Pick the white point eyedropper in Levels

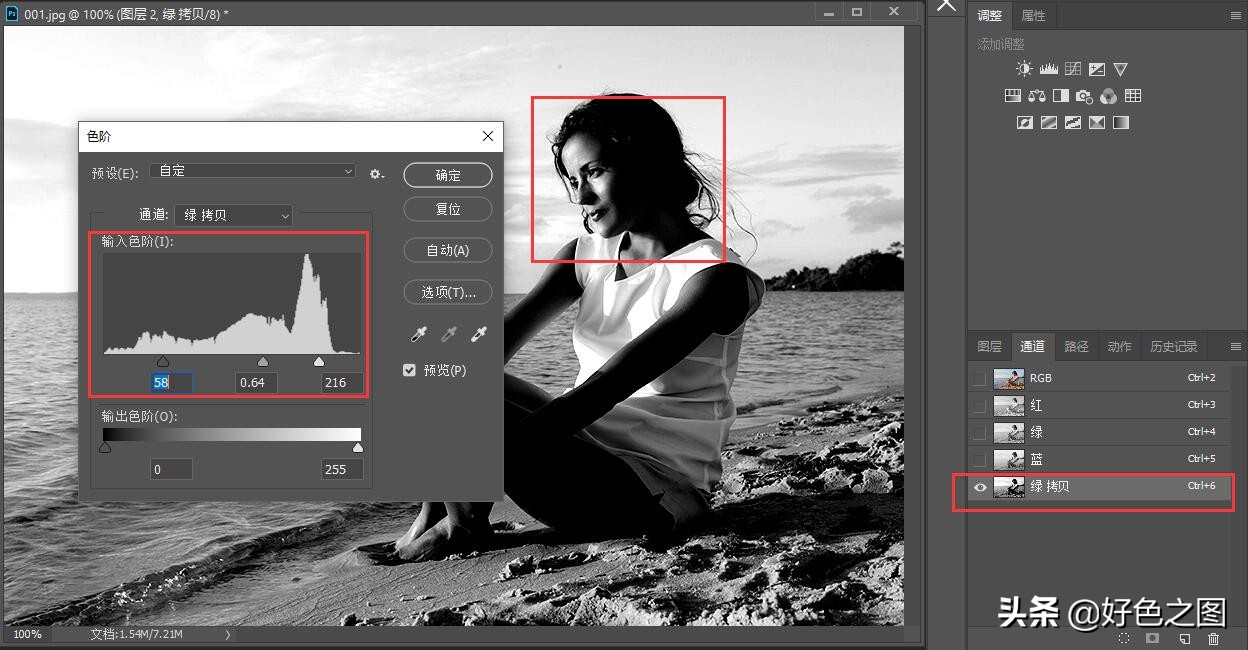(x=479, y=335)
